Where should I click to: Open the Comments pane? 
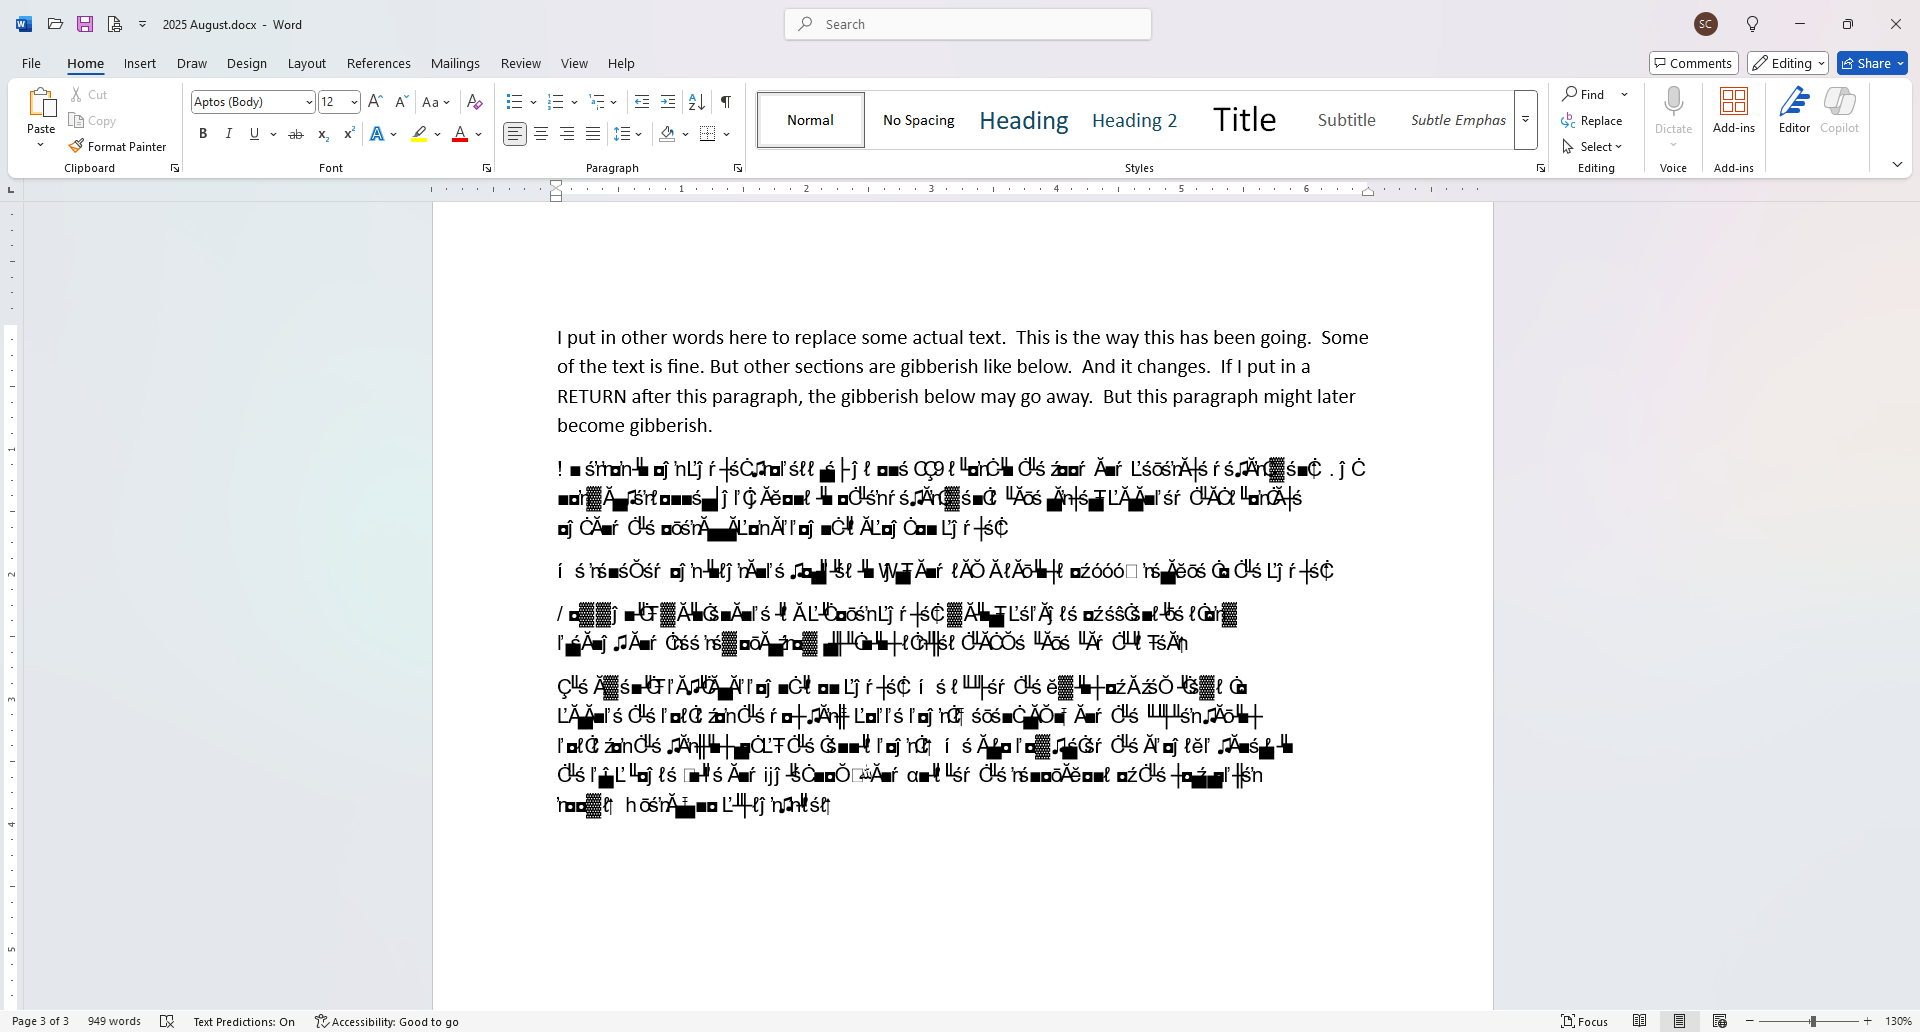click(x=1693, y=62)
